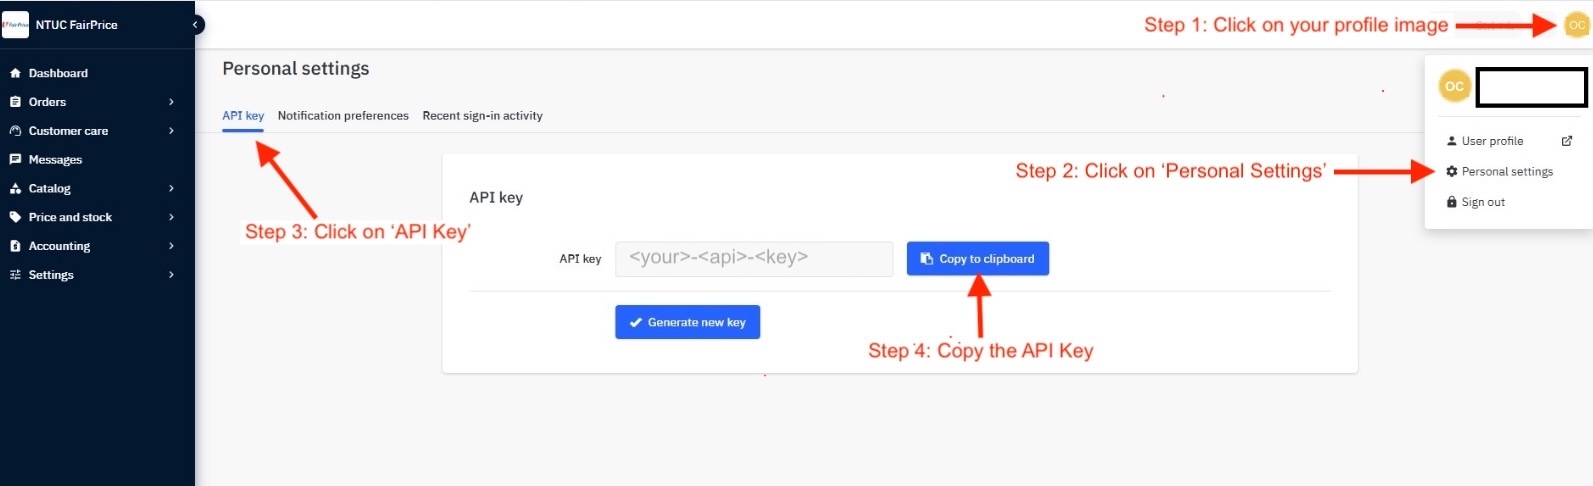Expand the Price and stock chevron
Viewport: 1593px width, 486px height.
(x=172, y=217)
